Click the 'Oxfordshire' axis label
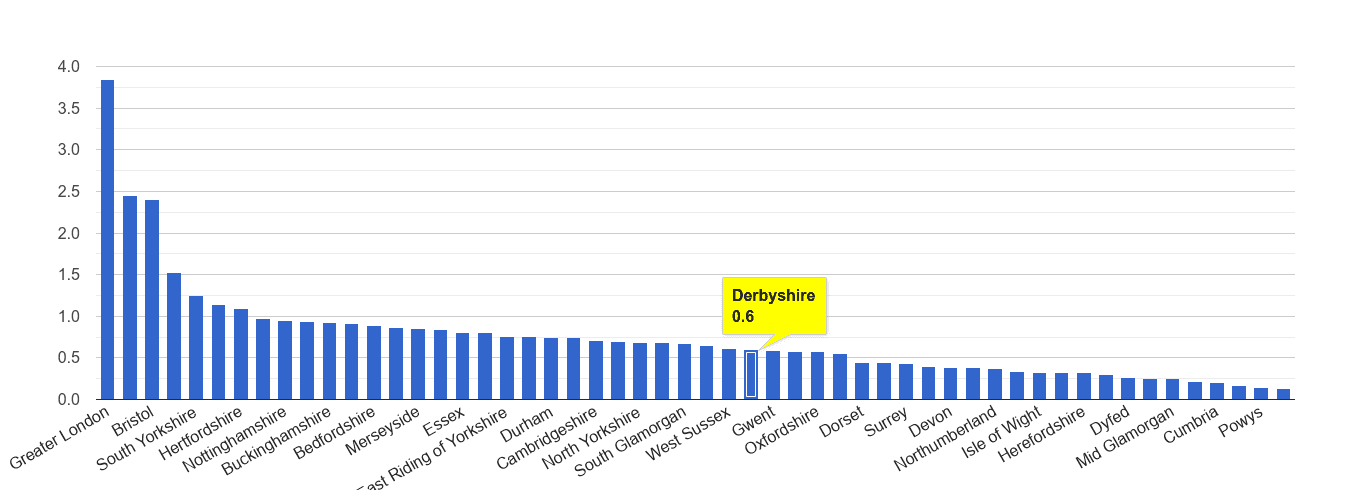 783,430
